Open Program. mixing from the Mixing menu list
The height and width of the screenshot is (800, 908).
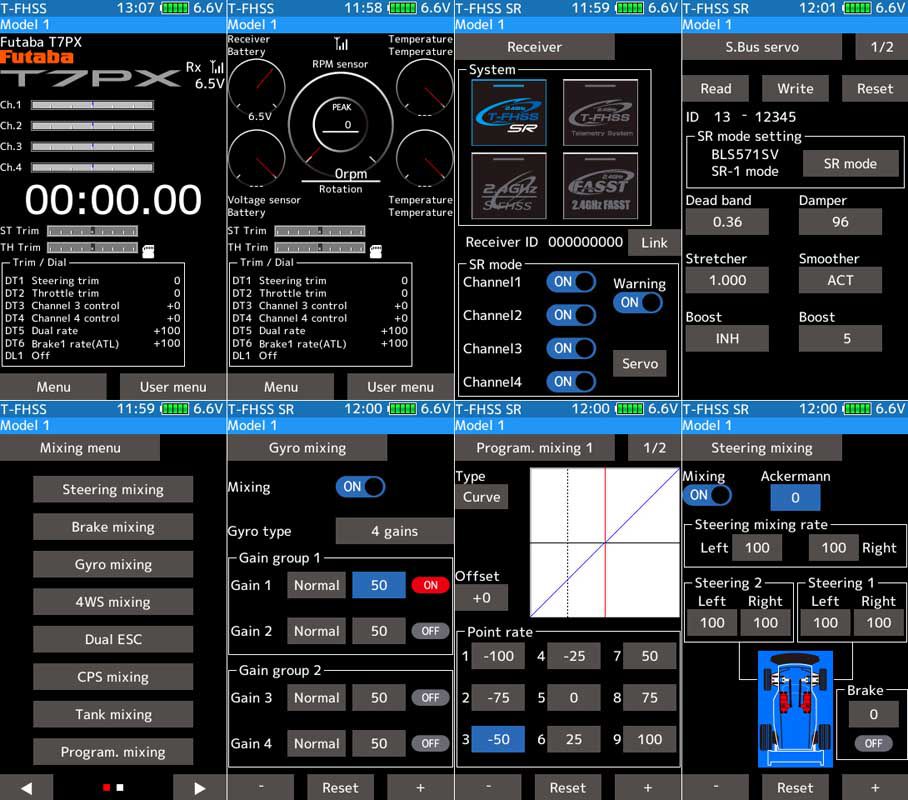(x=113, y=752)
